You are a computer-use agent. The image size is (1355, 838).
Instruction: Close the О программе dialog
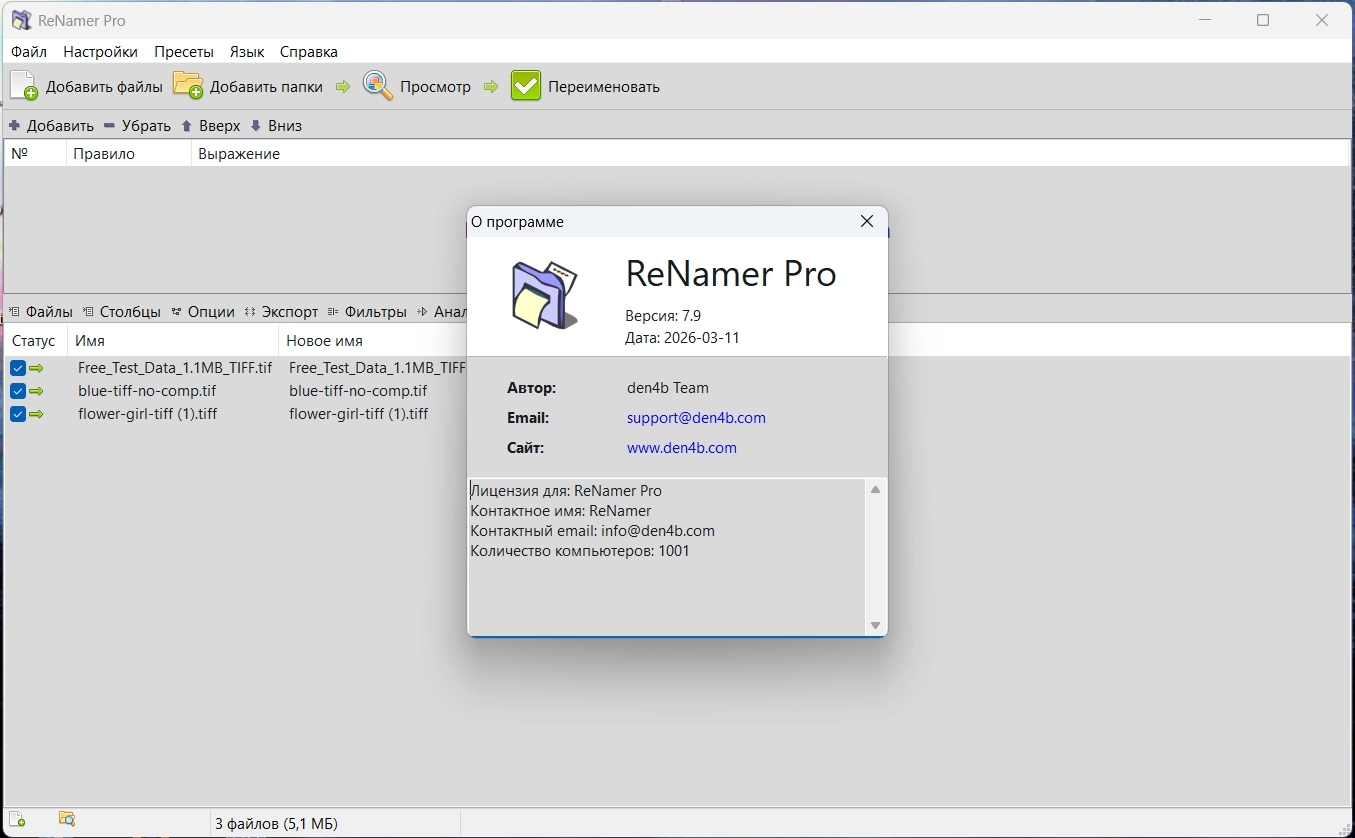[867, 222]
